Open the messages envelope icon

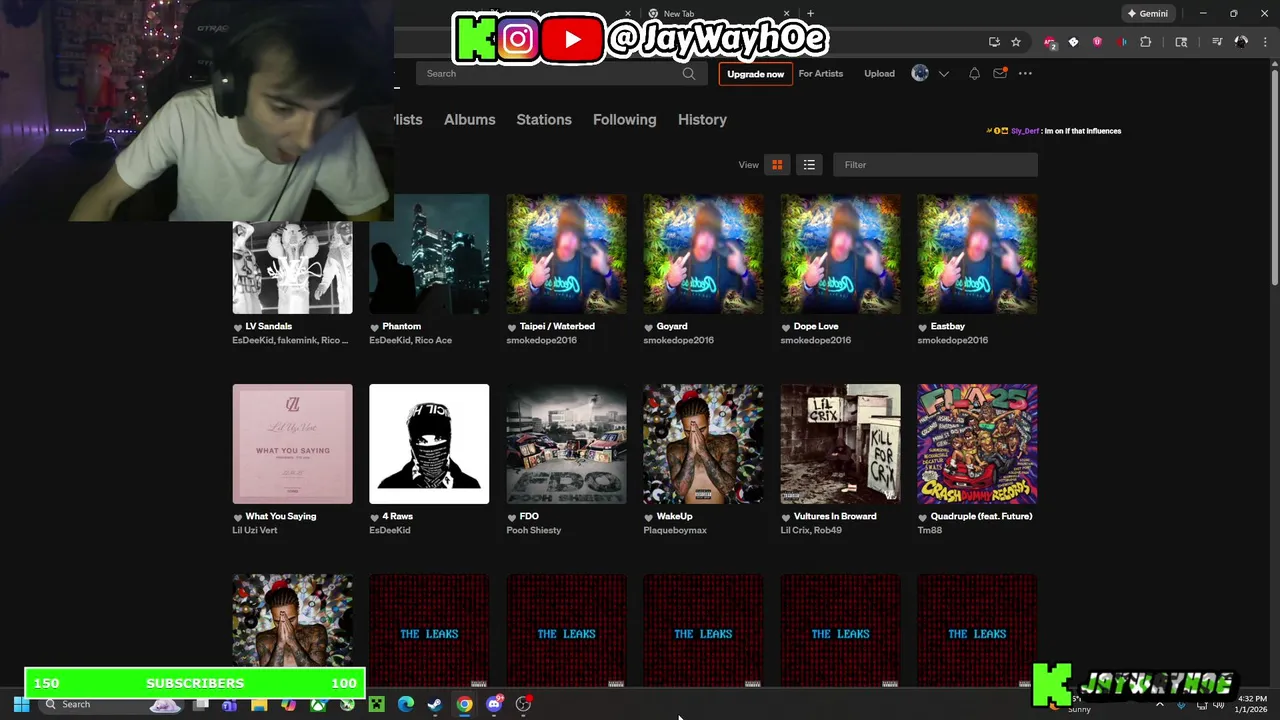1000,73
